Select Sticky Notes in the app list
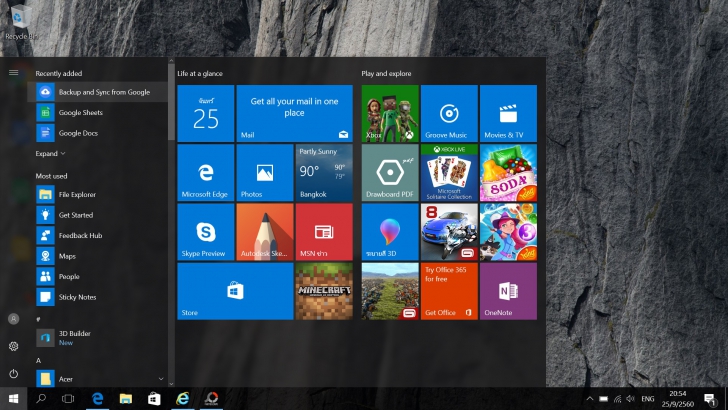 coord(77,297)
